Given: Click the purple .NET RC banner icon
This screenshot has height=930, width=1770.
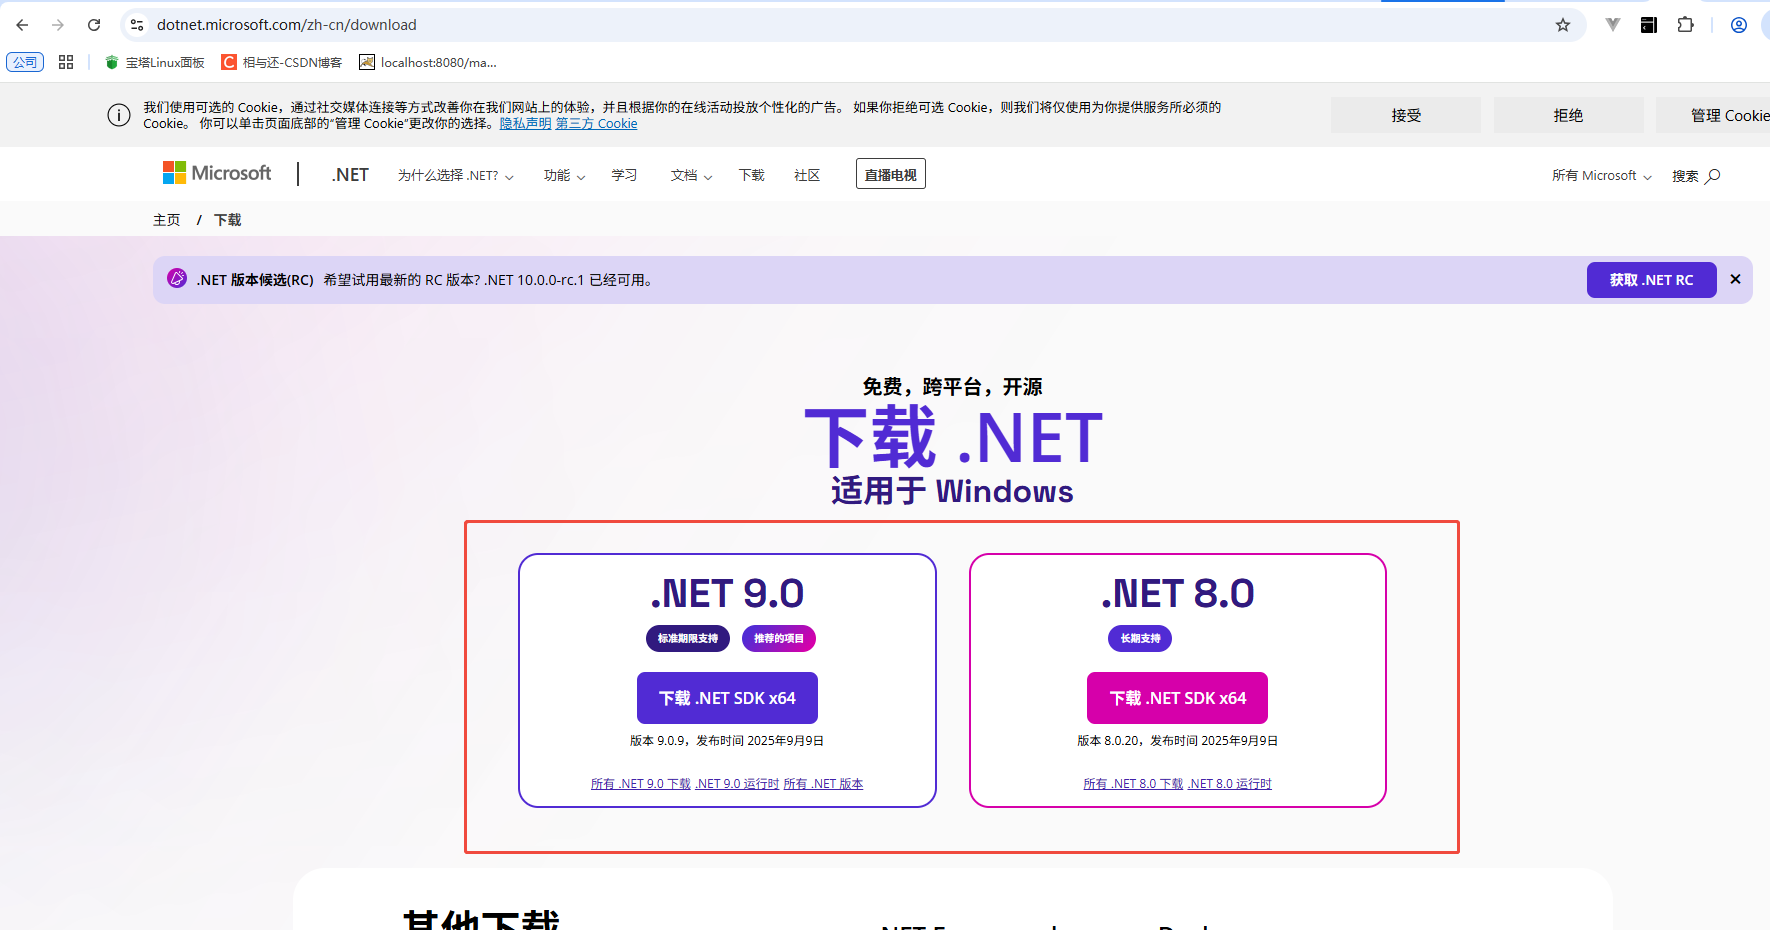Looking at the screenshot, I should [177, 278].
